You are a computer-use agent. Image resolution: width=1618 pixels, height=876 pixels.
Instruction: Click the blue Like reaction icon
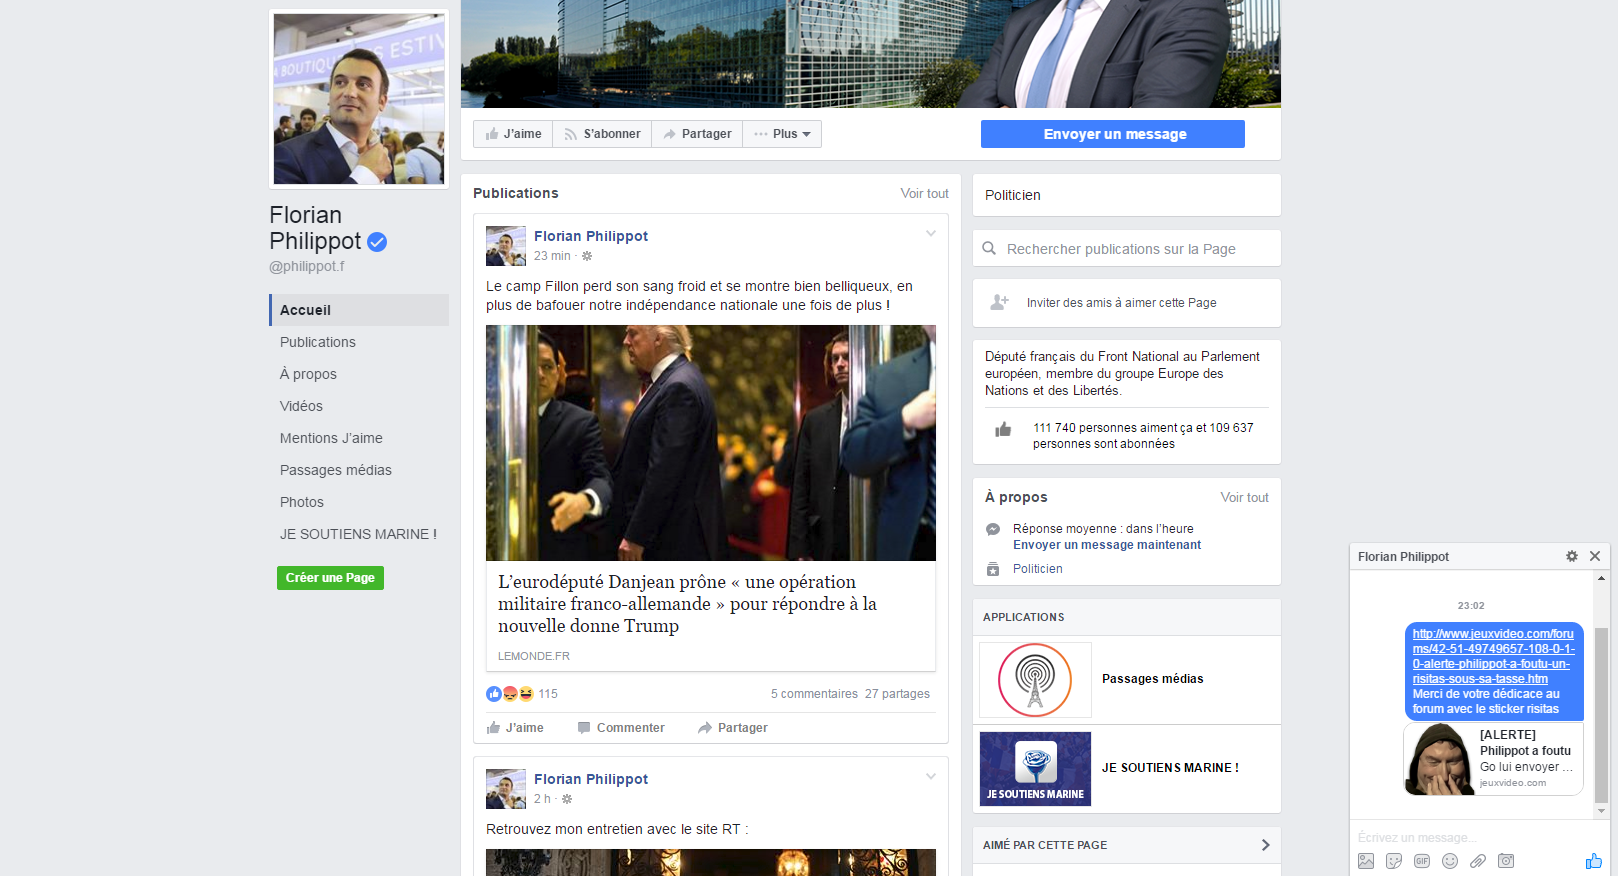tap(494, 694)
